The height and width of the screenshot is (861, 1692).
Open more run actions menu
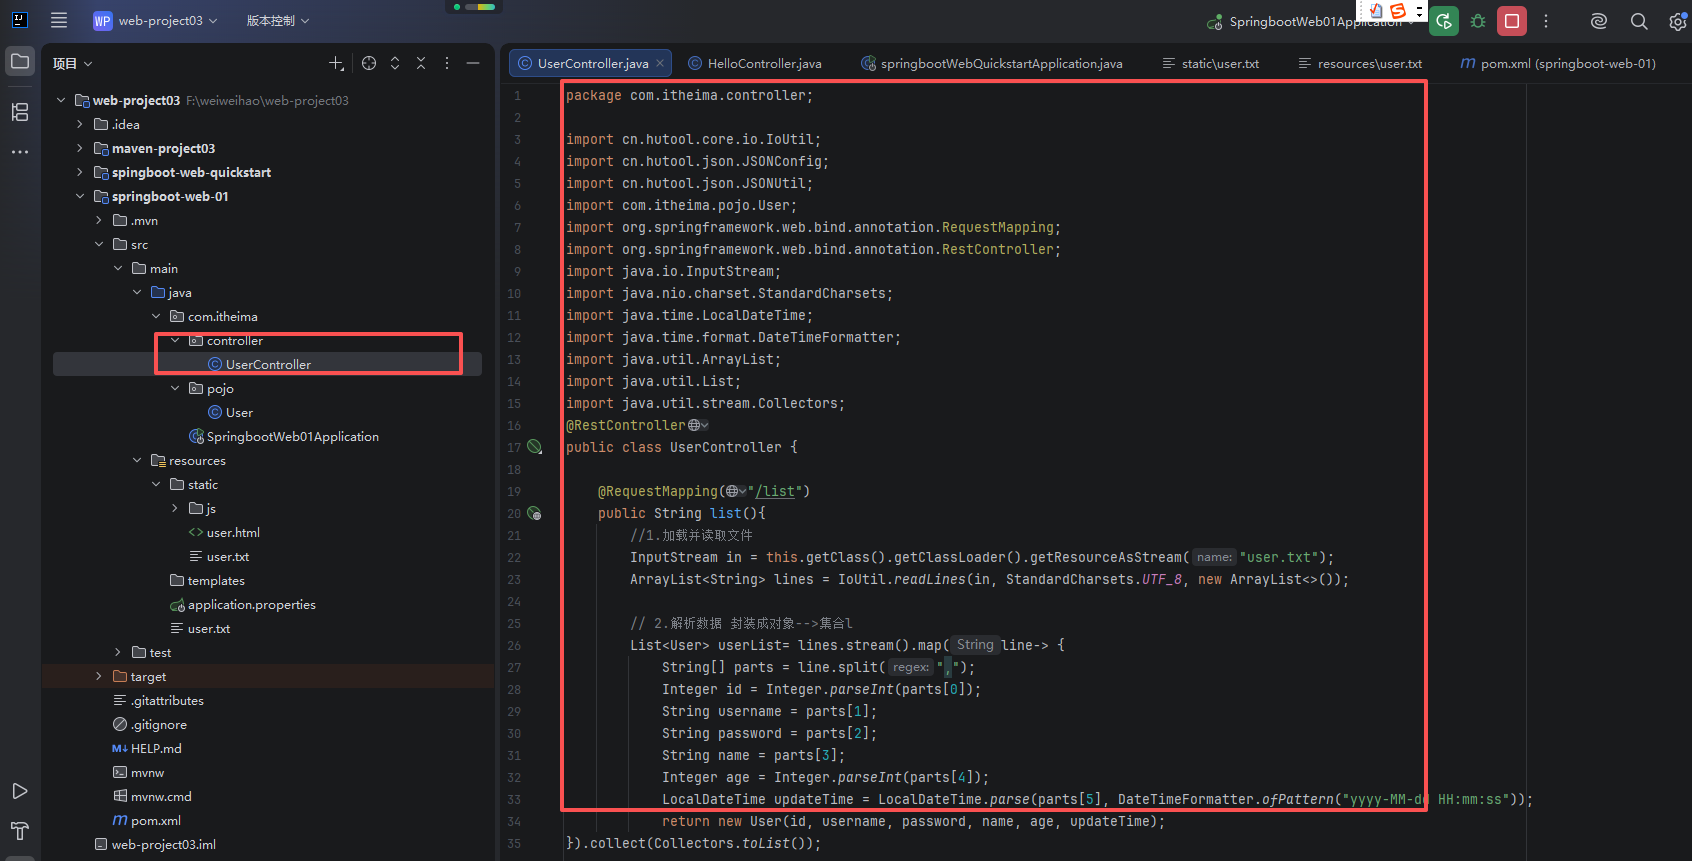1546,21
